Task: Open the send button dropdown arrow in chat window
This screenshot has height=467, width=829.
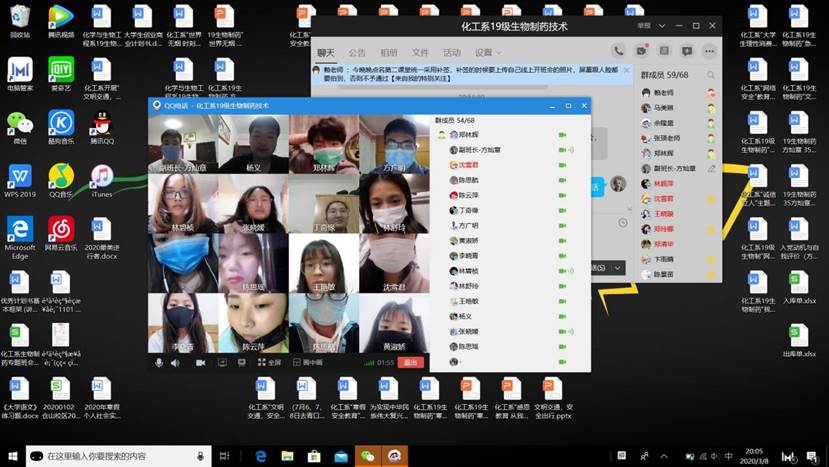Action: [617, 268]
